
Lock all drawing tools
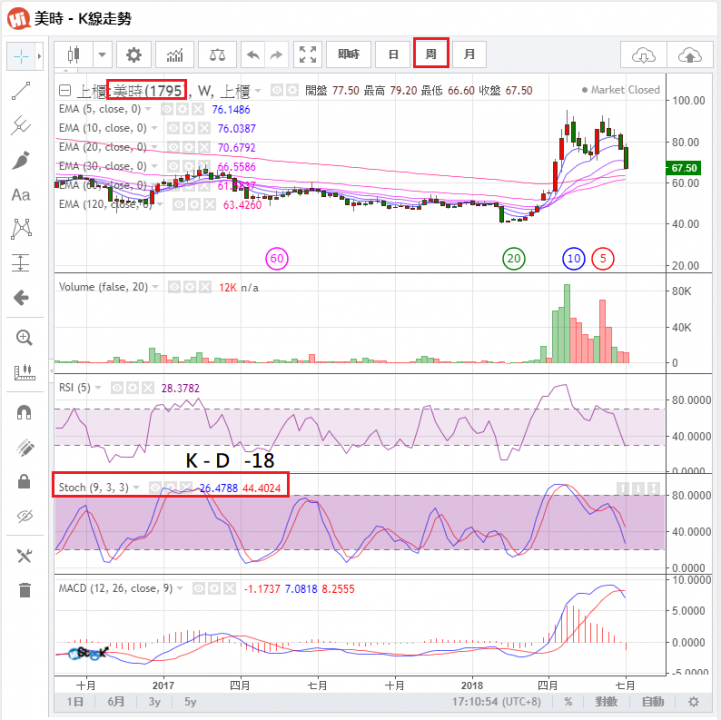click(x=24, y=481)
